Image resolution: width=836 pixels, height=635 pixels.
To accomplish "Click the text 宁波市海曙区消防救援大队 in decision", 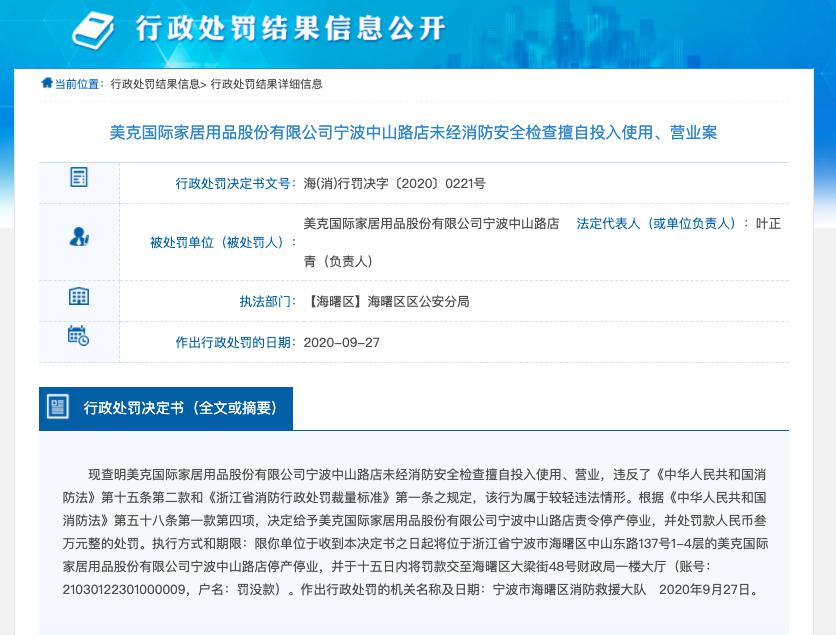I will tap(569, 590).
